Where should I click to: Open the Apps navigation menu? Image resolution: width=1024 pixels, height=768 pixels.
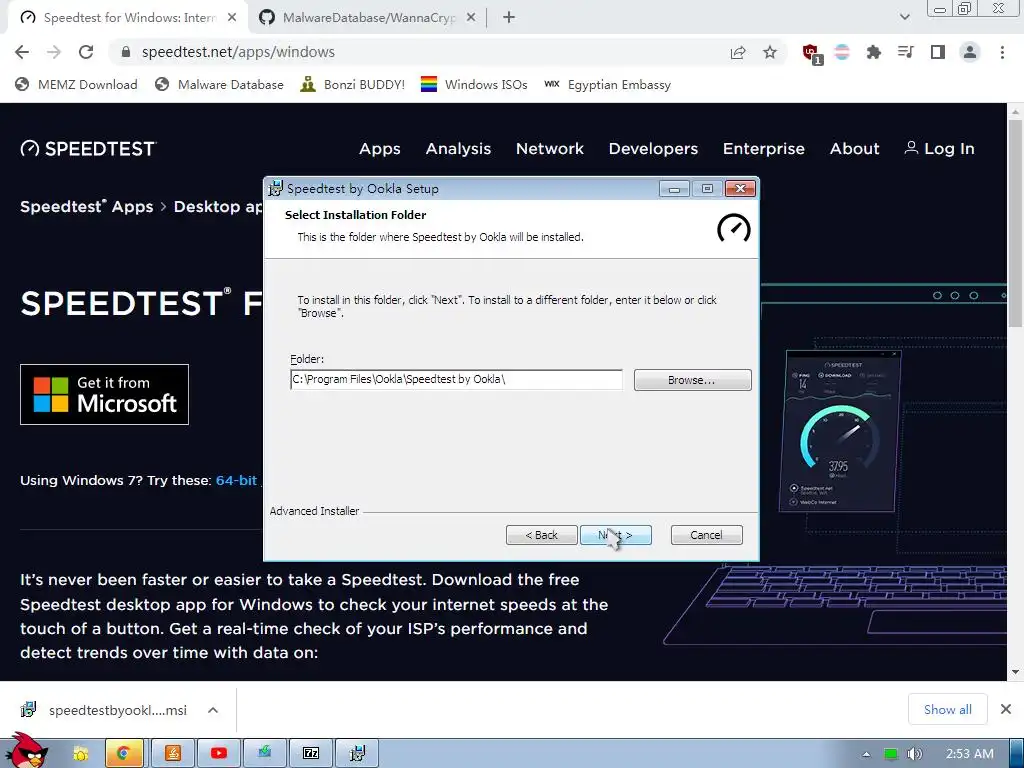point(379,149)
